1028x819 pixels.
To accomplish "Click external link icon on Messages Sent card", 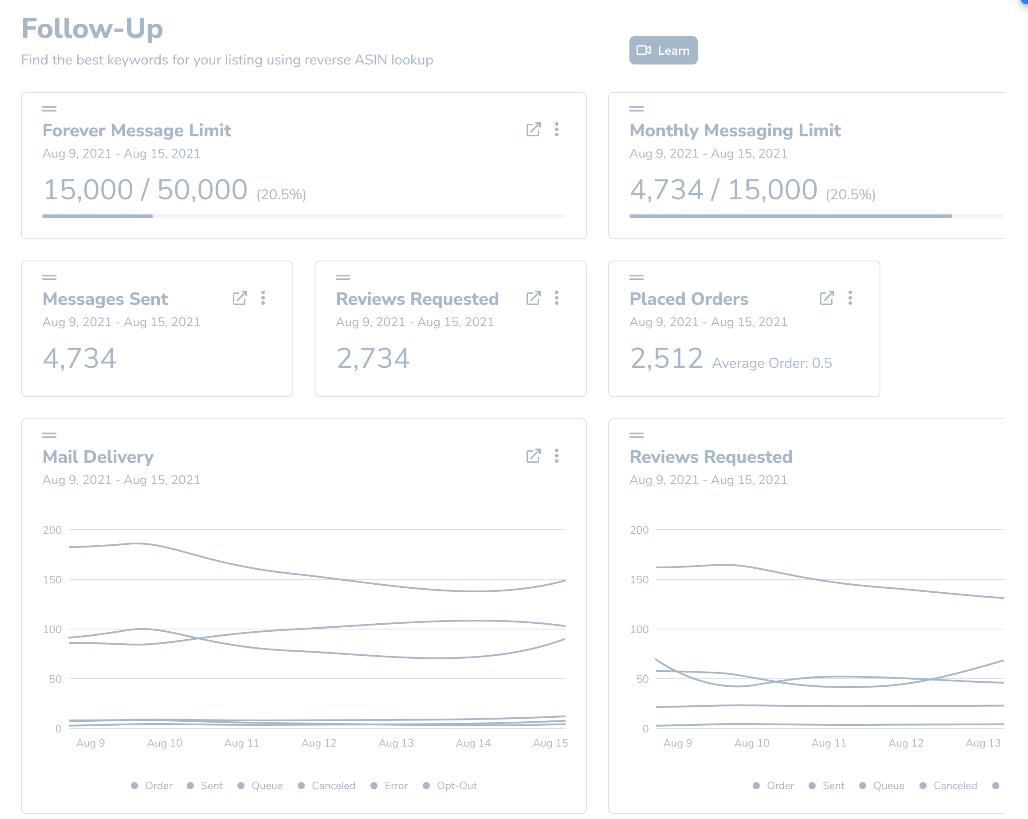I will pyautogui.click(x=240, y=298).
